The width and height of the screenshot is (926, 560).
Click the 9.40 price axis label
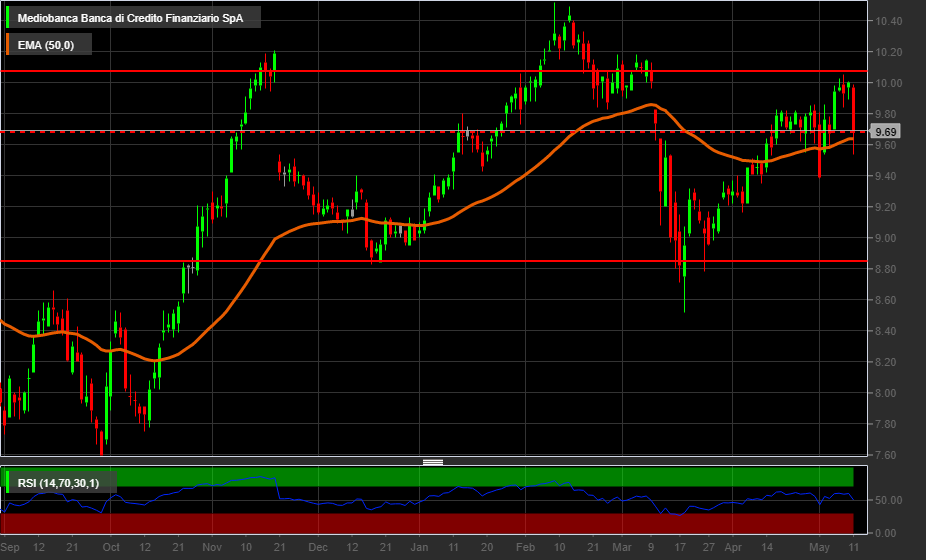pos(888,176)
